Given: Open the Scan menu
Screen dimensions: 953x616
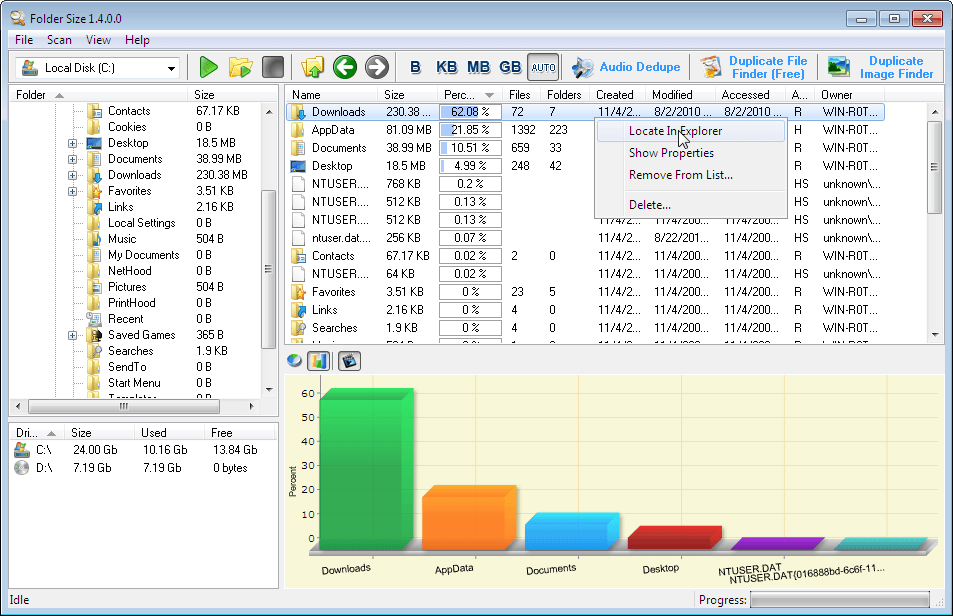Looking at the screenshot, I should (59, 40).
